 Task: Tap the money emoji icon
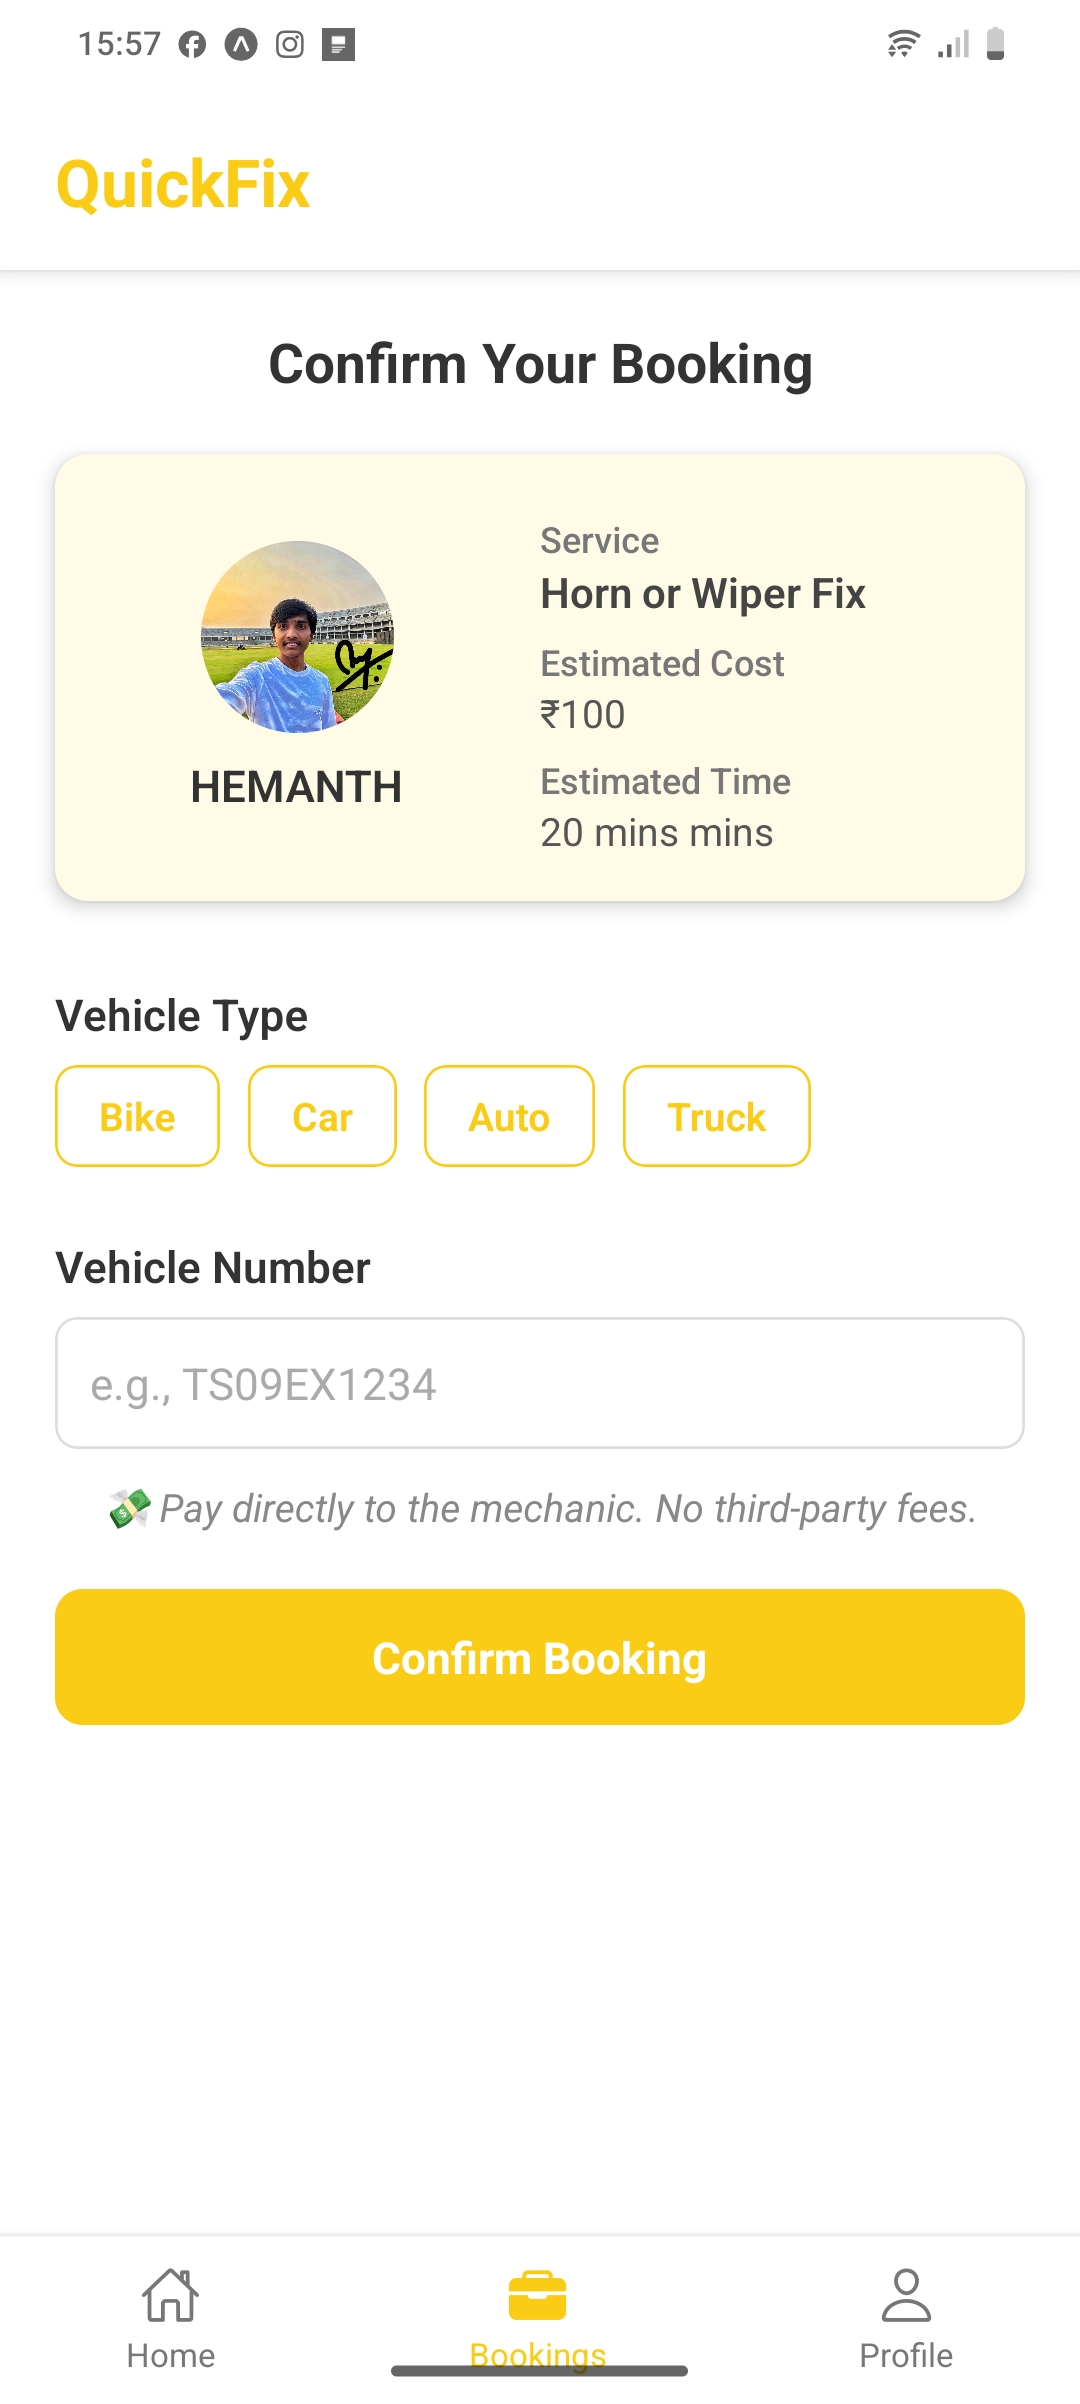[130, 1508]
